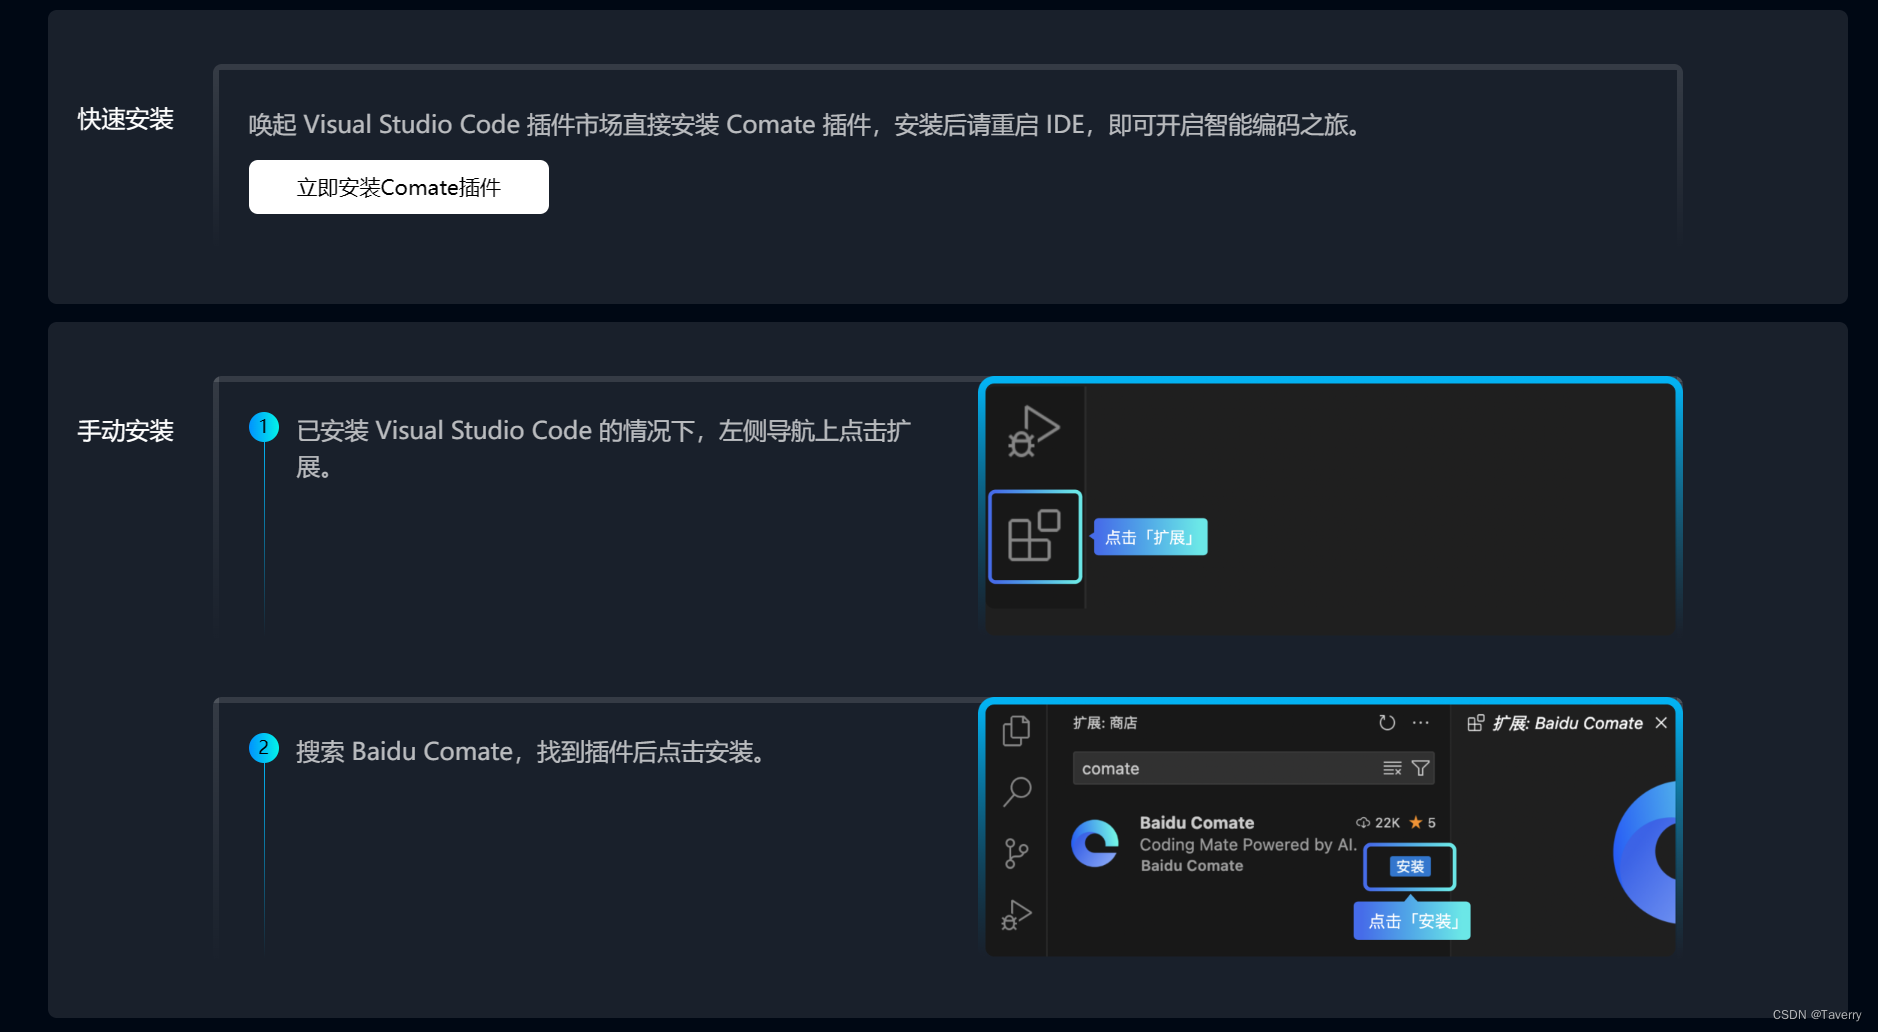The image size is (1878, 1032).
Task: Click the 快速安装 section heading
Action: 126,119
